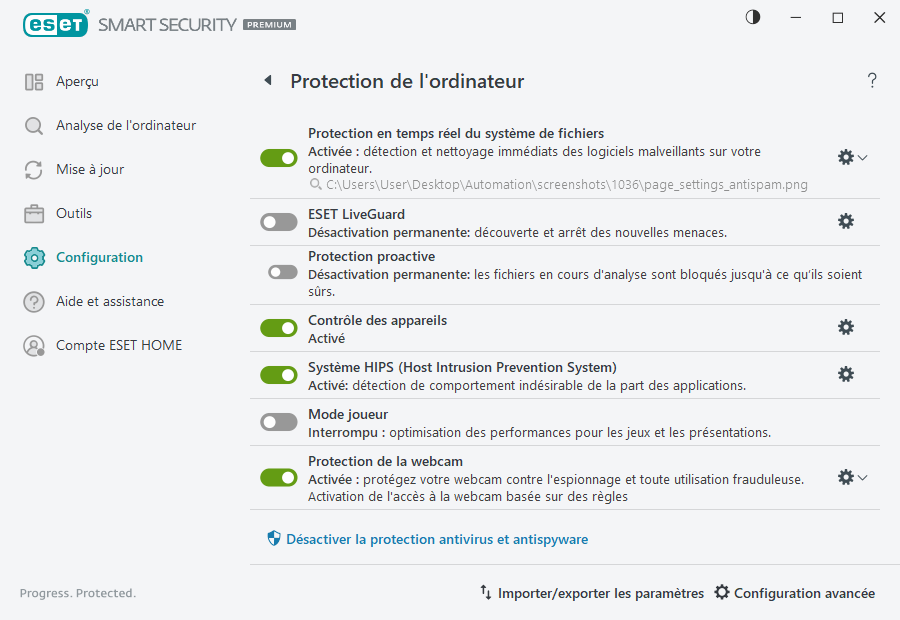Expand the real-time protection gear dropdown arrow
Screen dimensions: 900x620
[861, 157]
